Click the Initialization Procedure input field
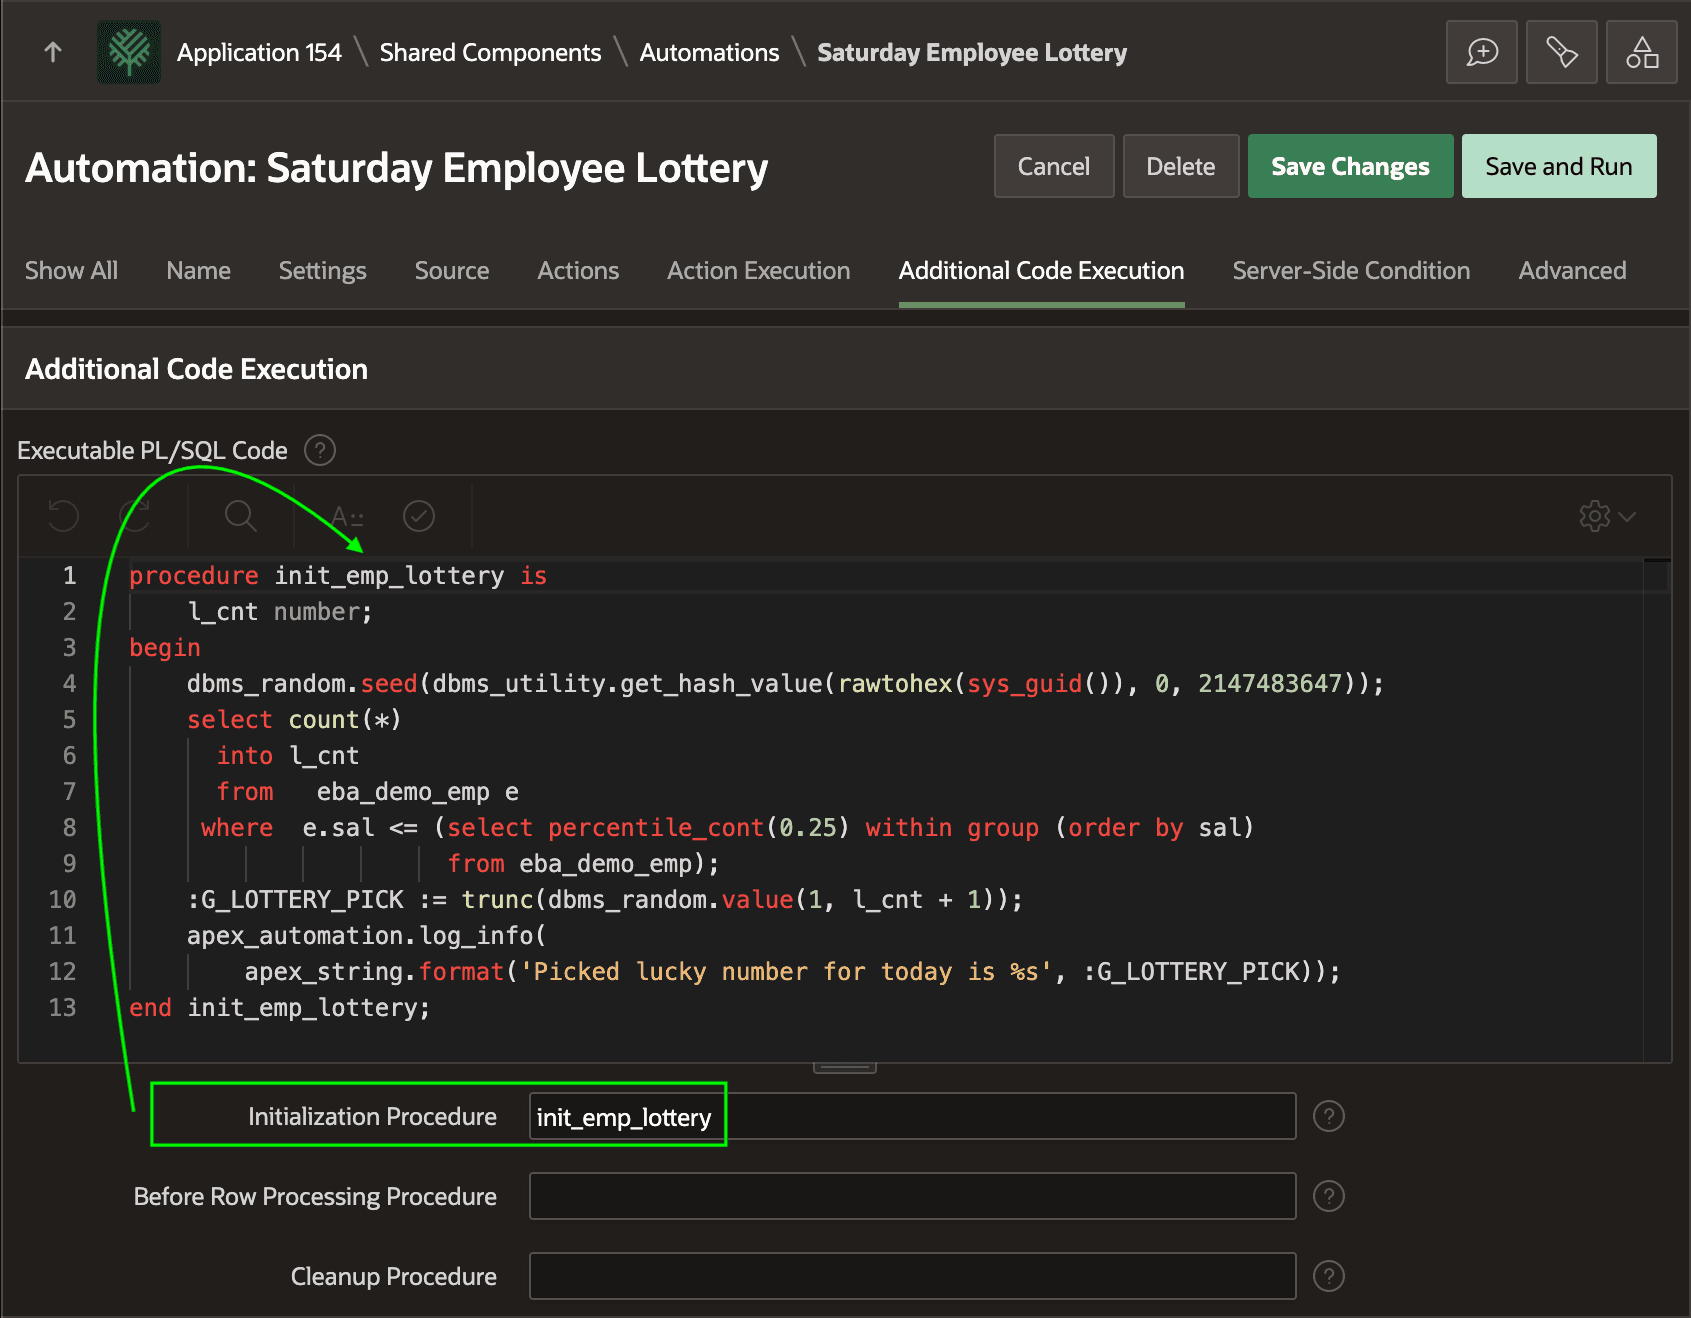 pos(912,1116)
